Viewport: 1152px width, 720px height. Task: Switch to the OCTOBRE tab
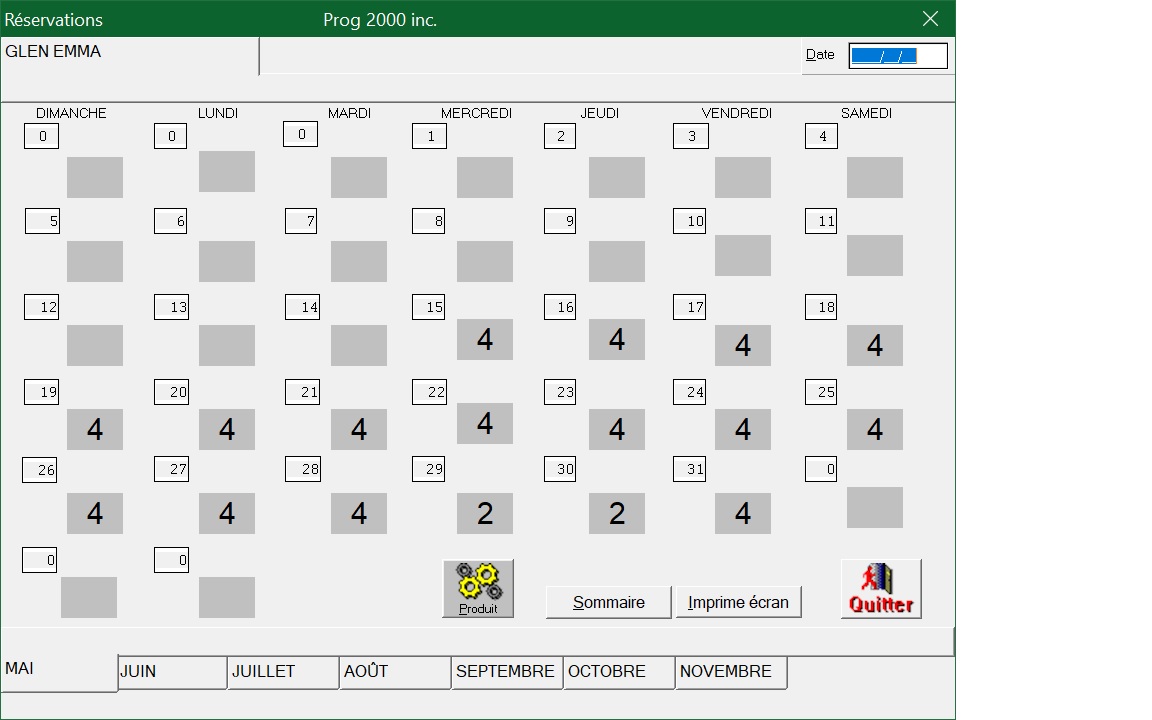click(x=619, y=672)
